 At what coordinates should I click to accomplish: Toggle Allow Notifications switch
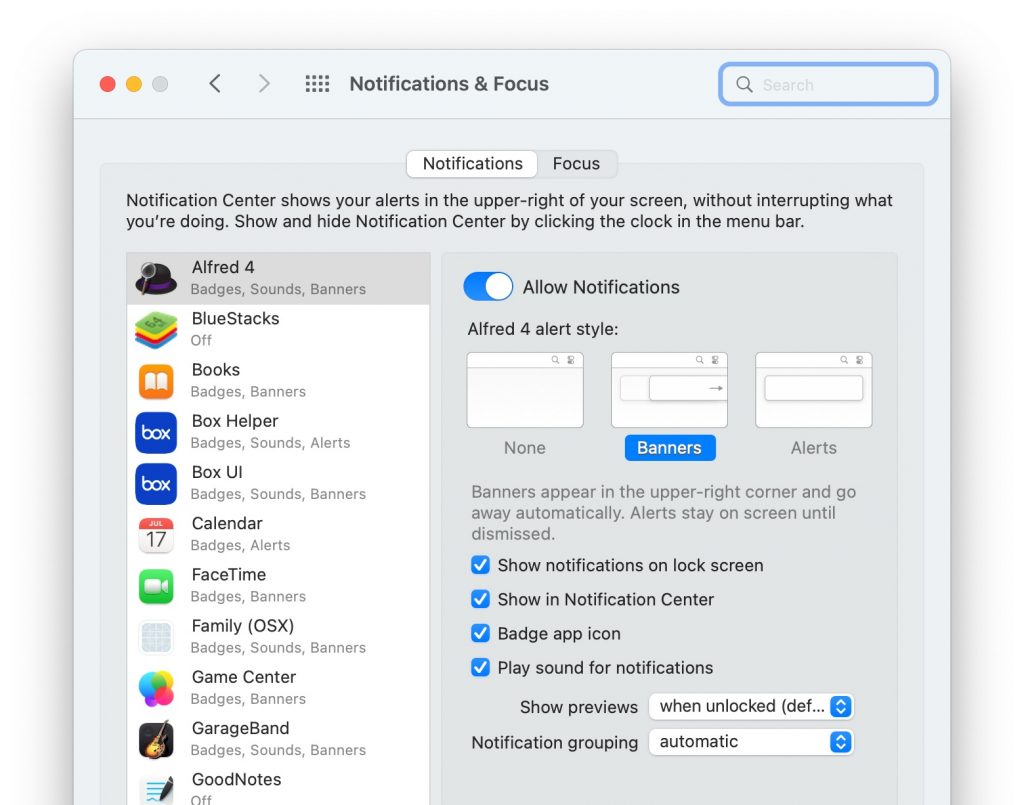[488, 287]
